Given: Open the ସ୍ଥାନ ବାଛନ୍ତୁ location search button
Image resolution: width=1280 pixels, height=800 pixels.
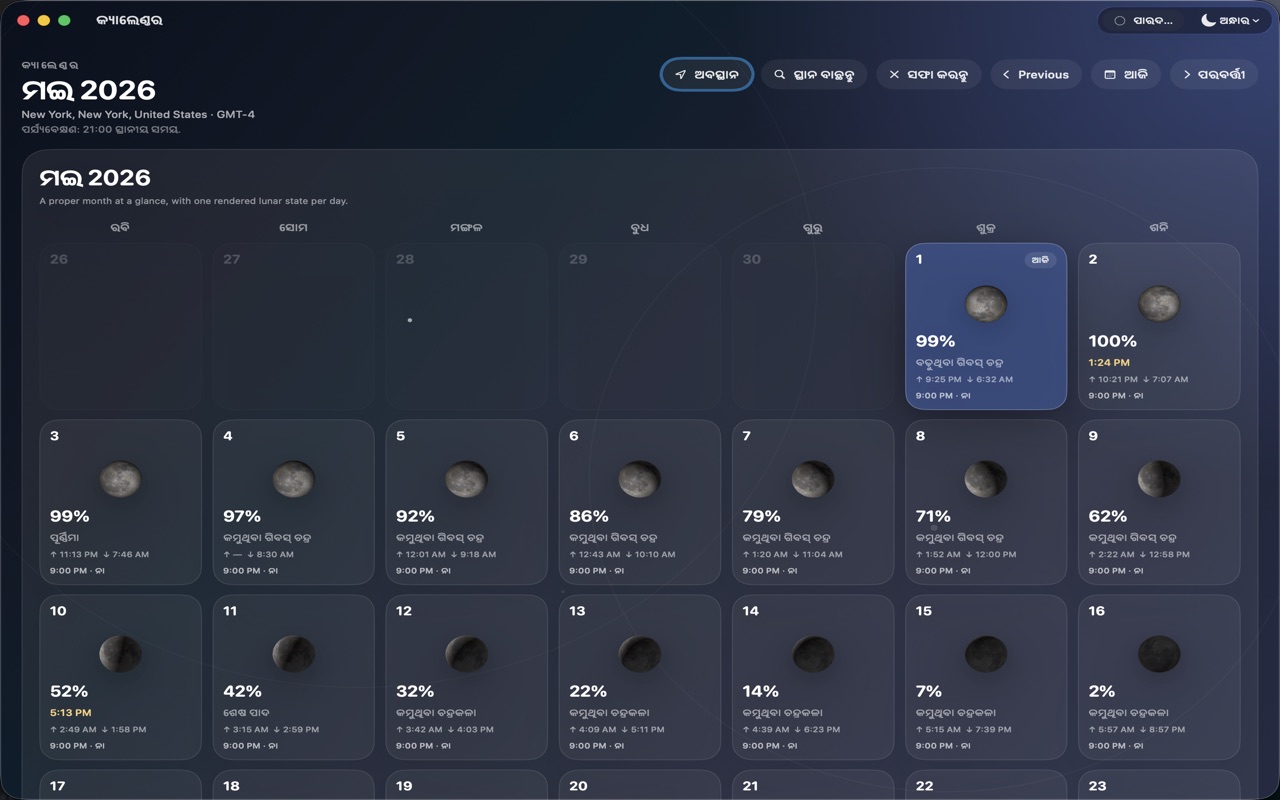Looking at the screenshot, I should coord(813,74).
